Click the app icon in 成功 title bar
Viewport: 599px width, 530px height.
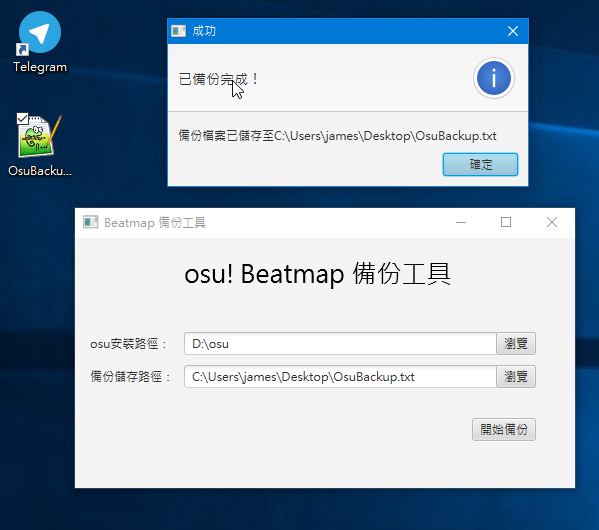point(178,31)
